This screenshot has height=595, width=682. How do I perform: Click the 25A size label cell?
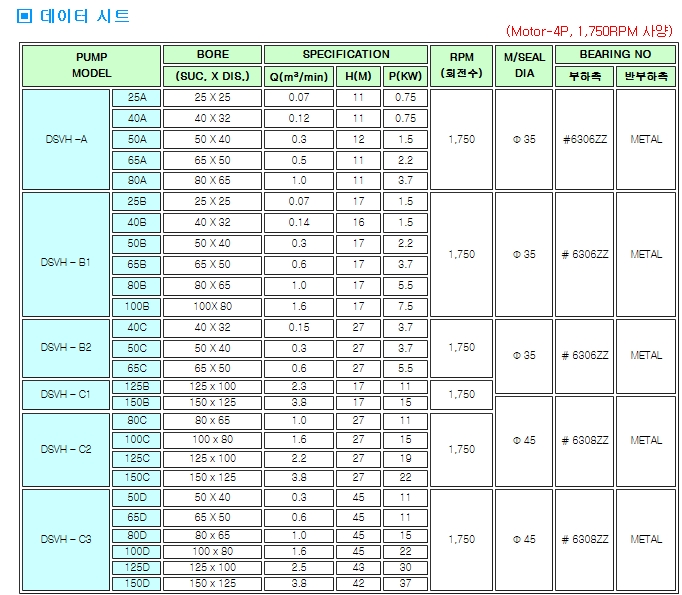[x=136, y=97]
